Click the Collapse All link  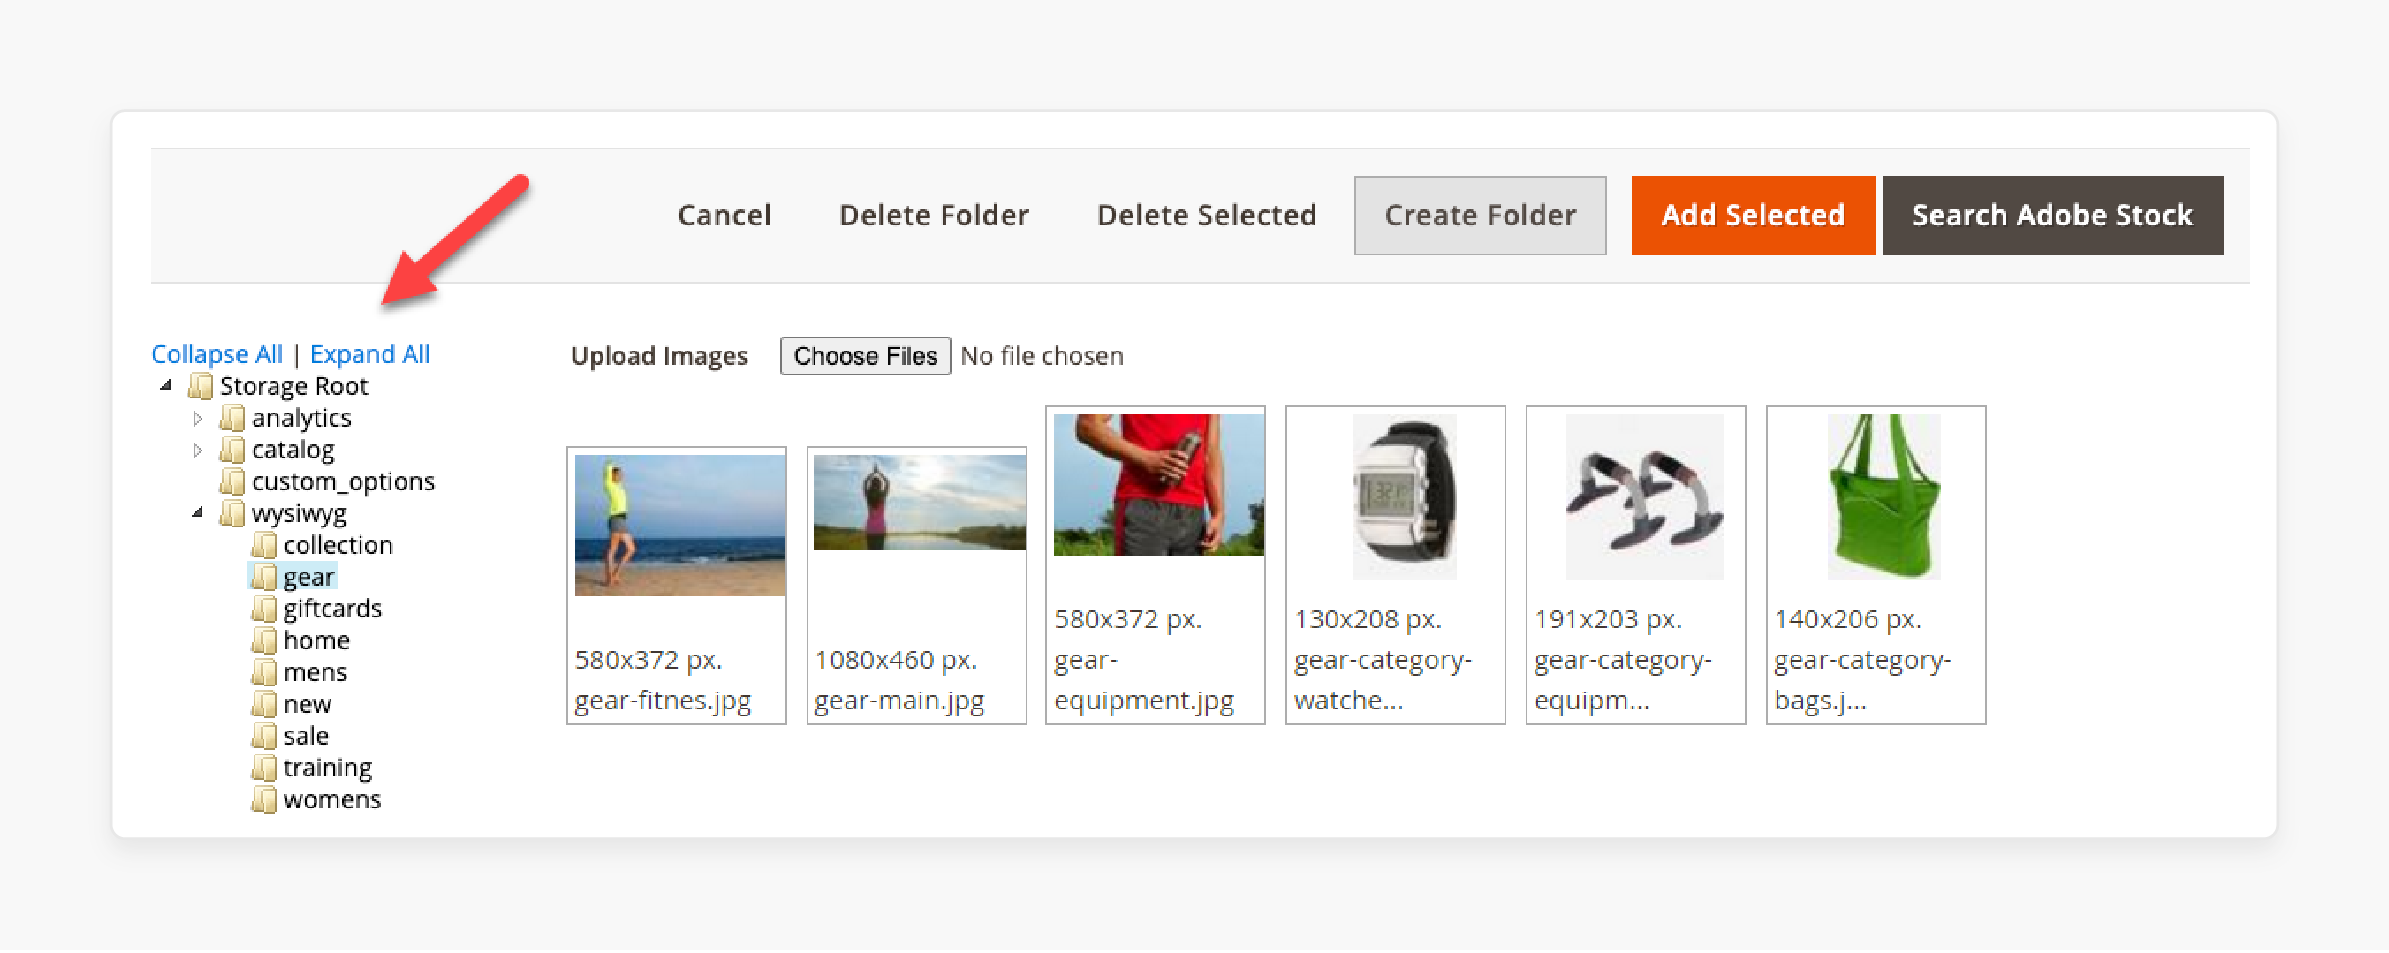[217, 354]
